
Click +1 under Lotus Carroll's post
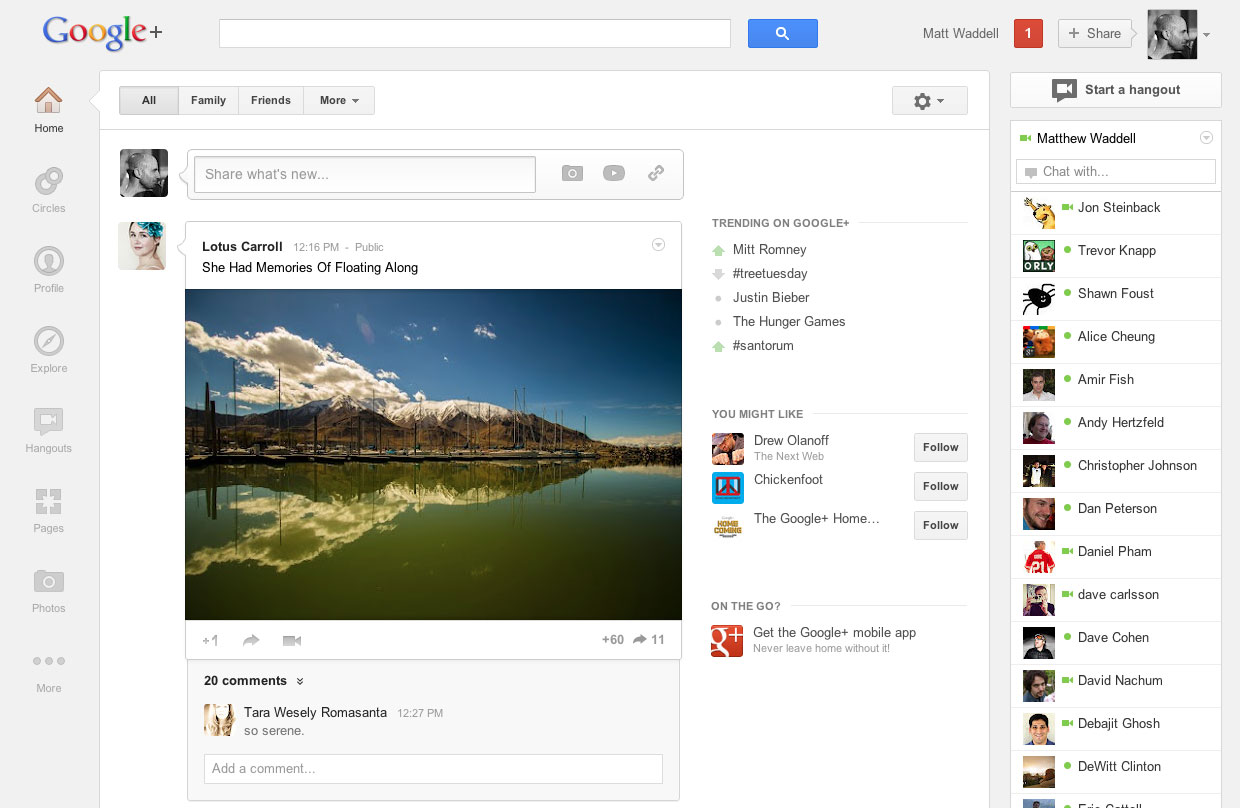(210, 640)
